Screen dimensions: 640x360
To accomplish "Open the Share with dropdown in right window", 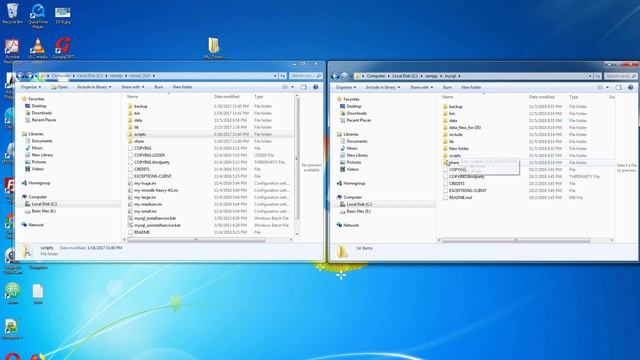I will point(421,87).
